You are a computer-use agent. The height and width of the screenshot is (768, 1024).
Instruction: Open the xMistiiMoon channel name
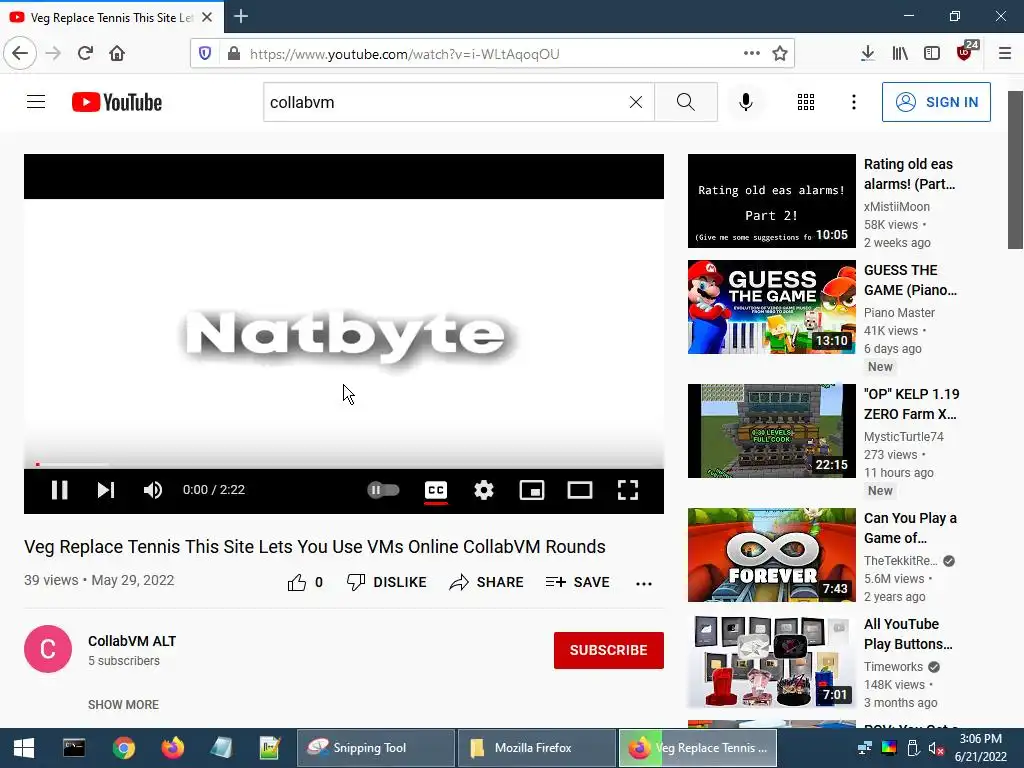897,206
